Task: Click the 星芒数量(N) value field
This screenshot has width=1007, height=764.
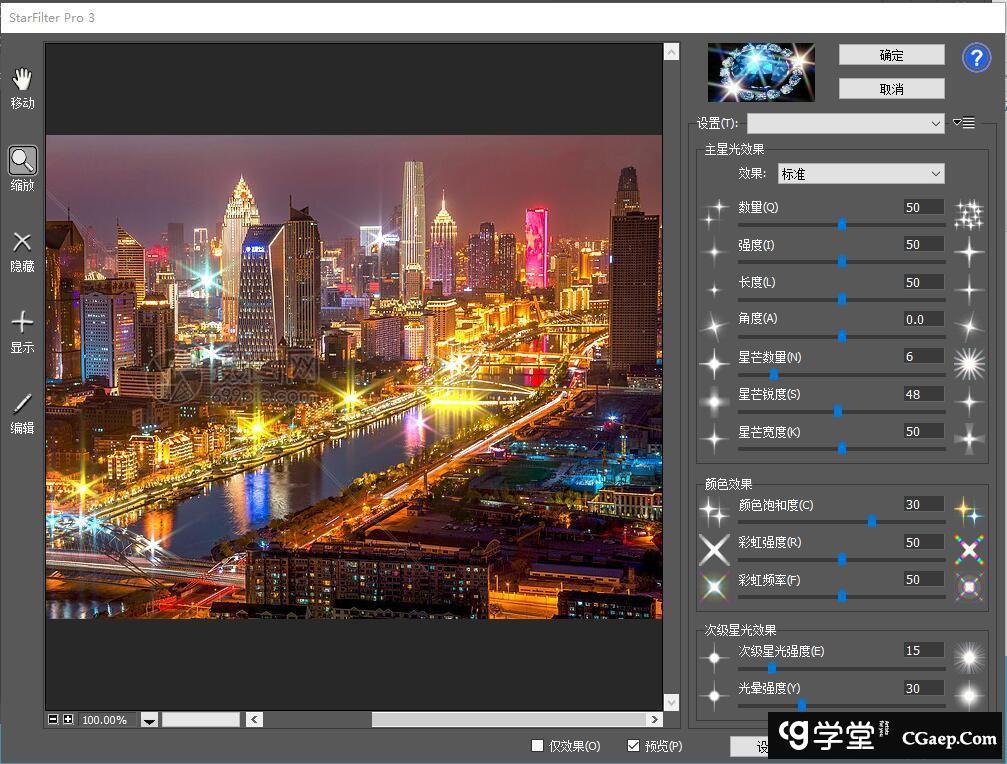Action: point(923,357)
